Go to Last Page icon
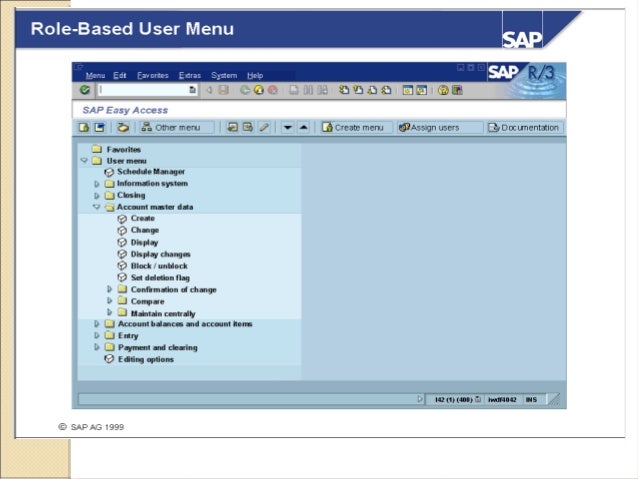The width and height of the screenshot is (638, 479). click(x=387, y=90)
